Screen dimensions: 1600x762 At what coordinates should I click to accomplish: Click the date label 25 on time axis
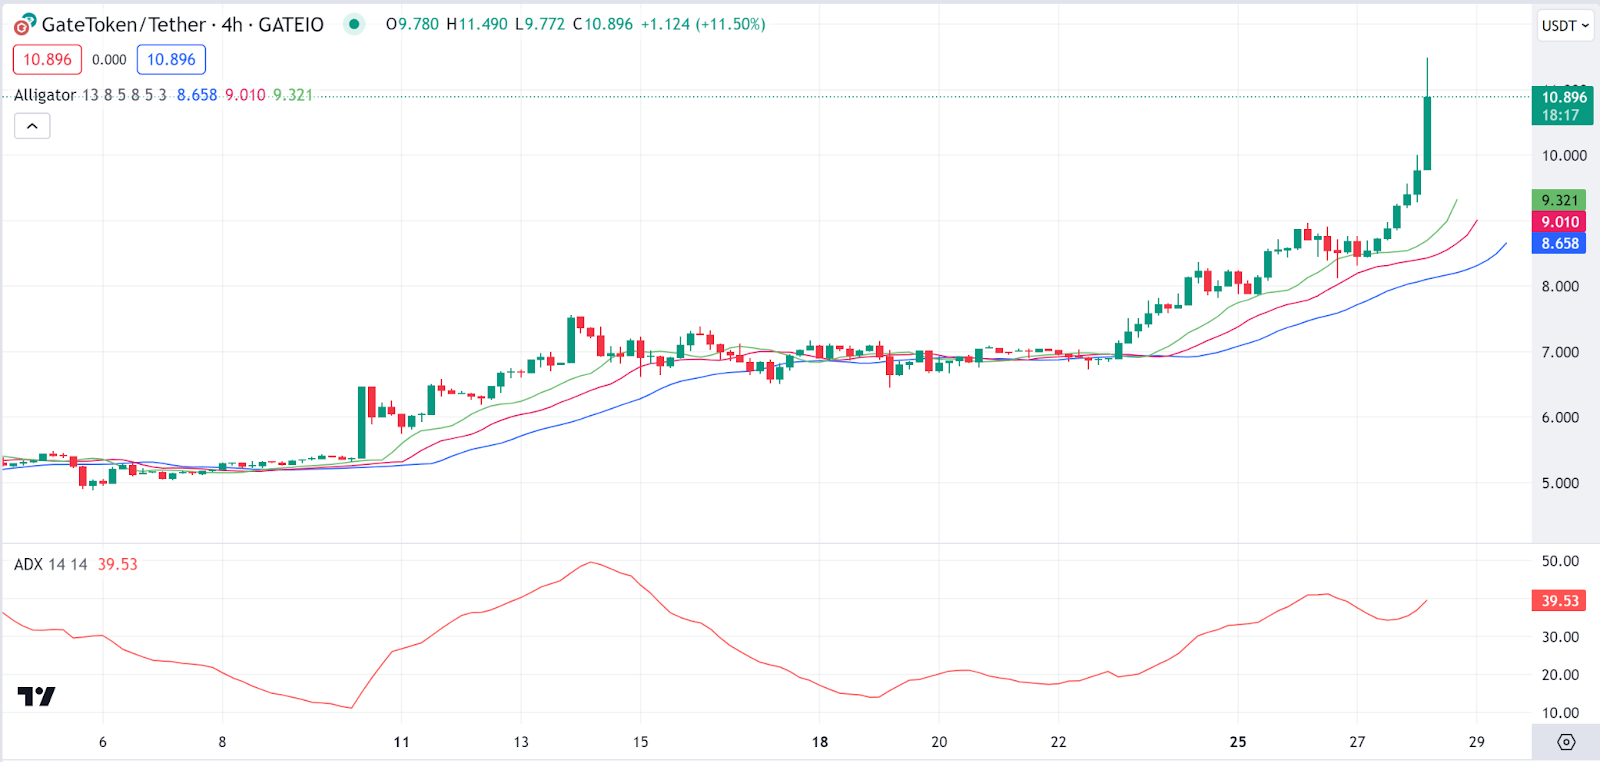pos(1238,742)
